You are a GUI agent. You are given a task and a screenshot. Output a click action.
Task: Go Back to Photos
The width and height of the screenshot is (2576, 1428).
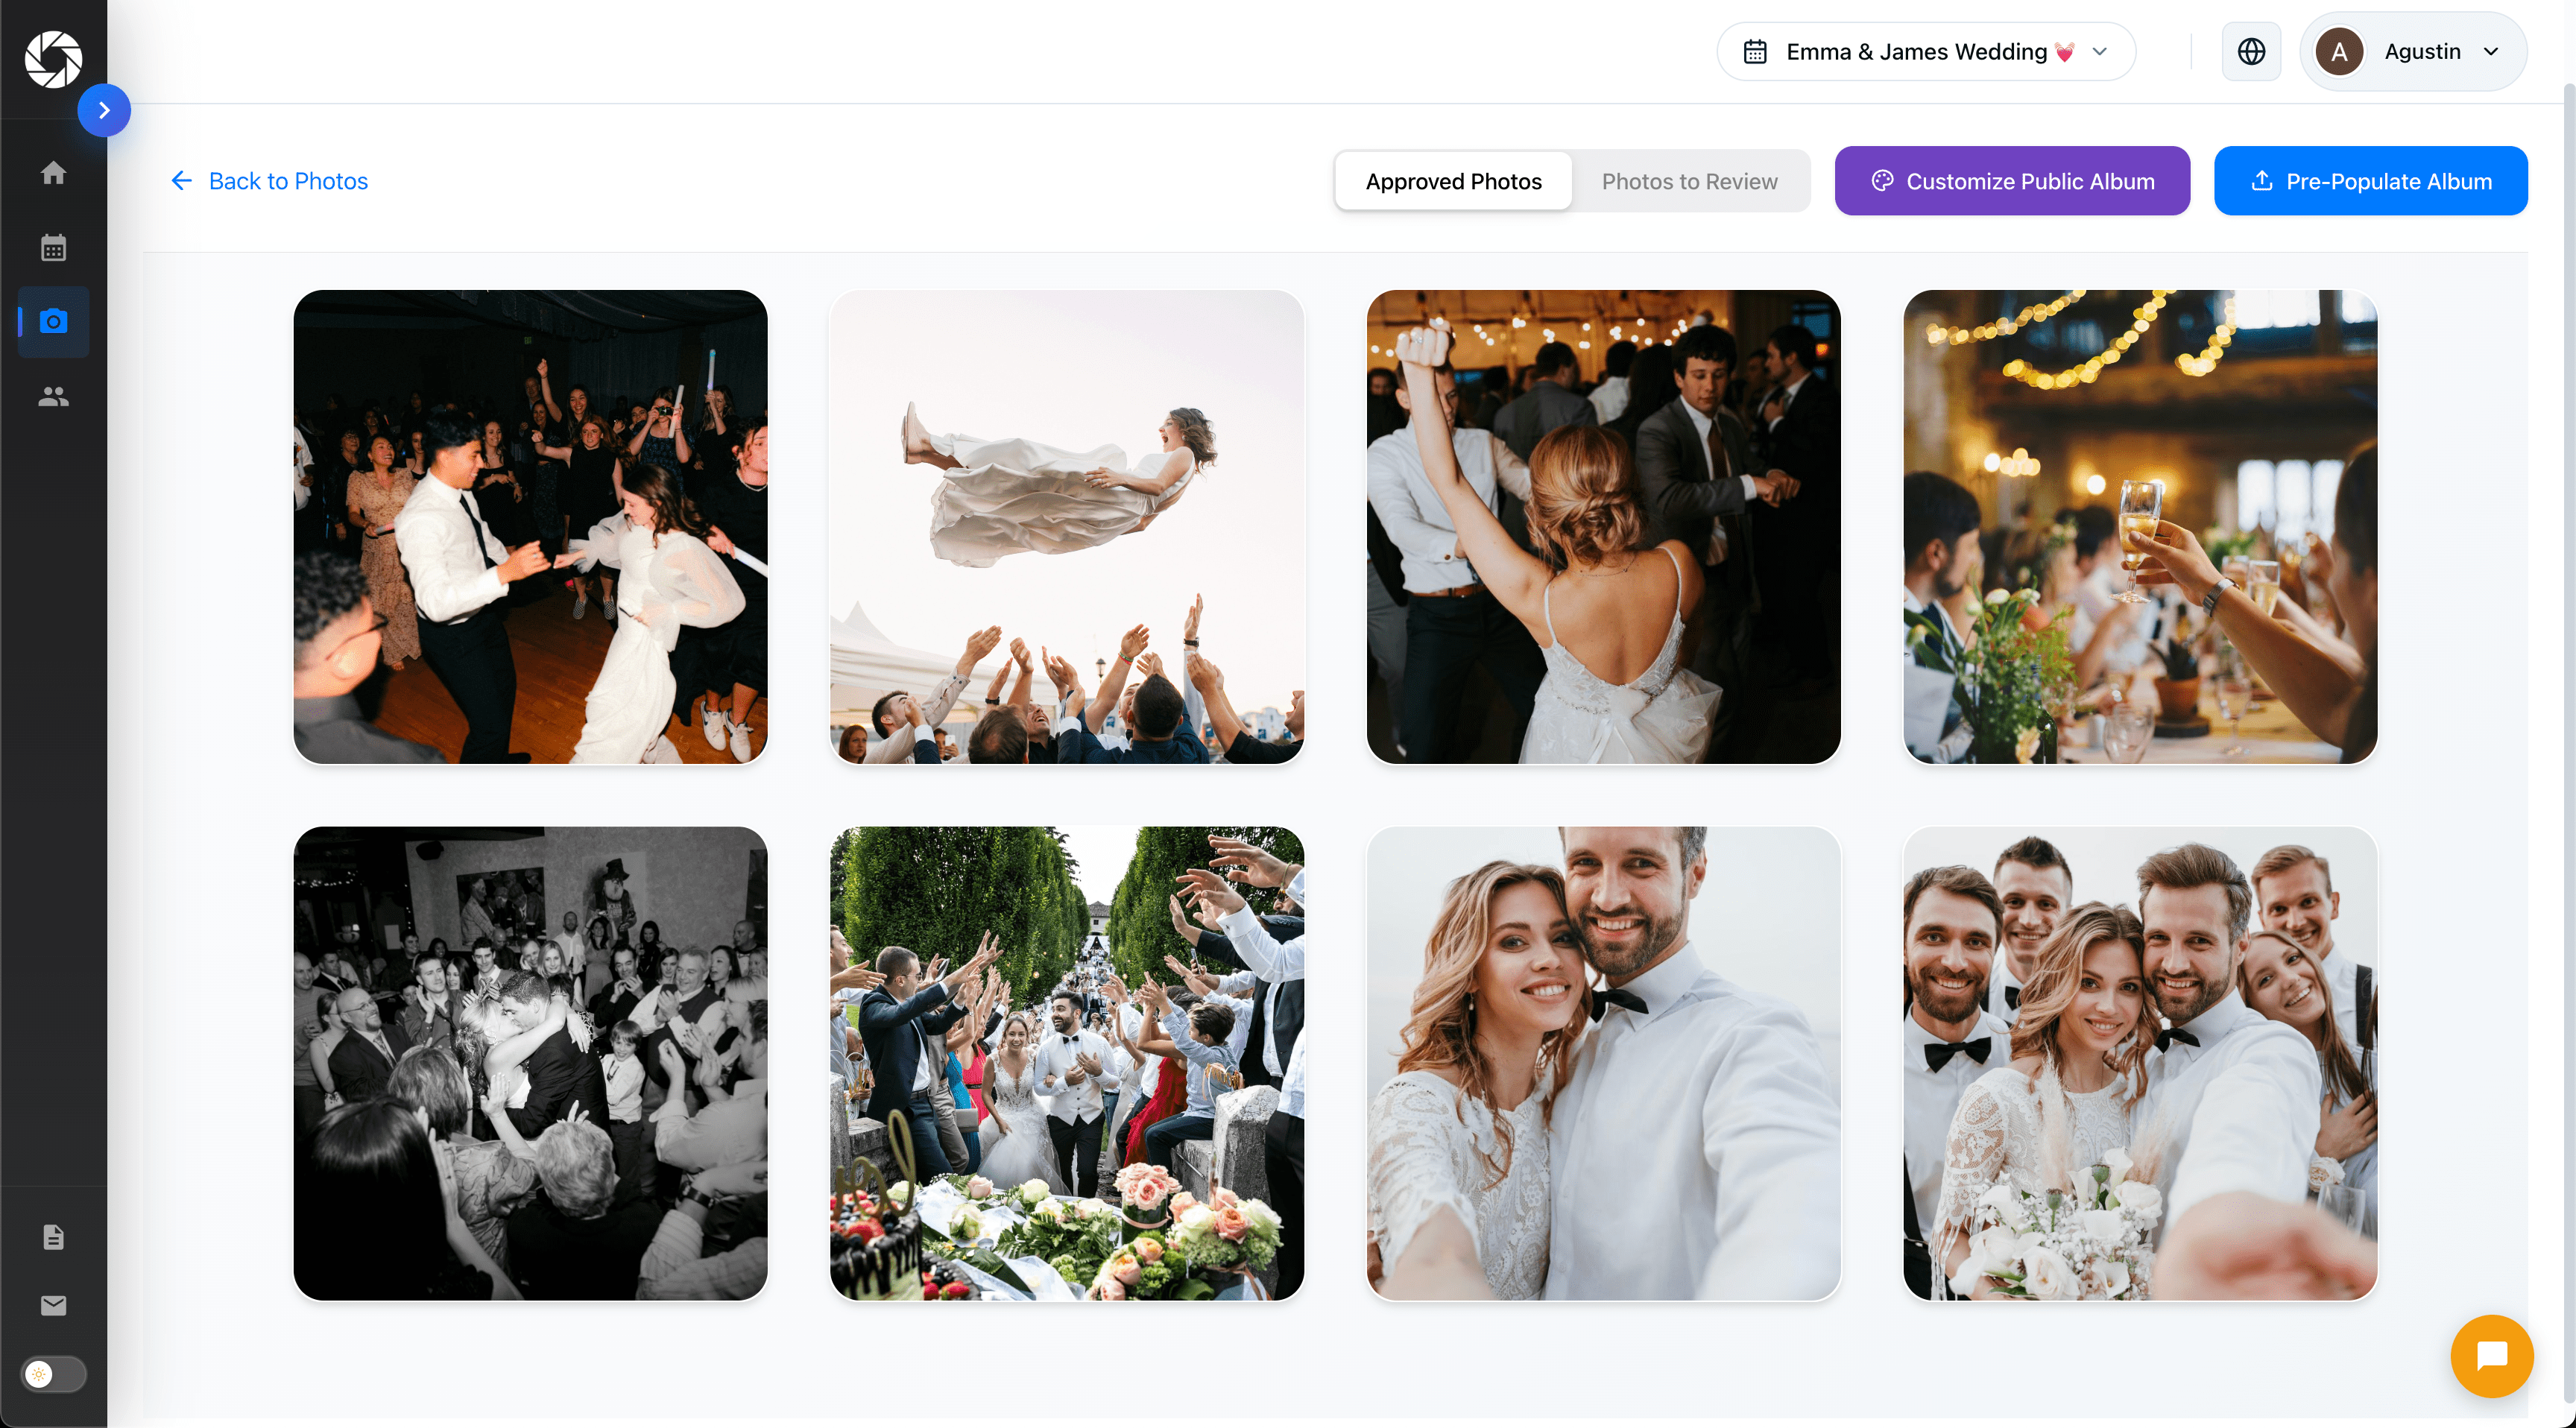[268, 181]
